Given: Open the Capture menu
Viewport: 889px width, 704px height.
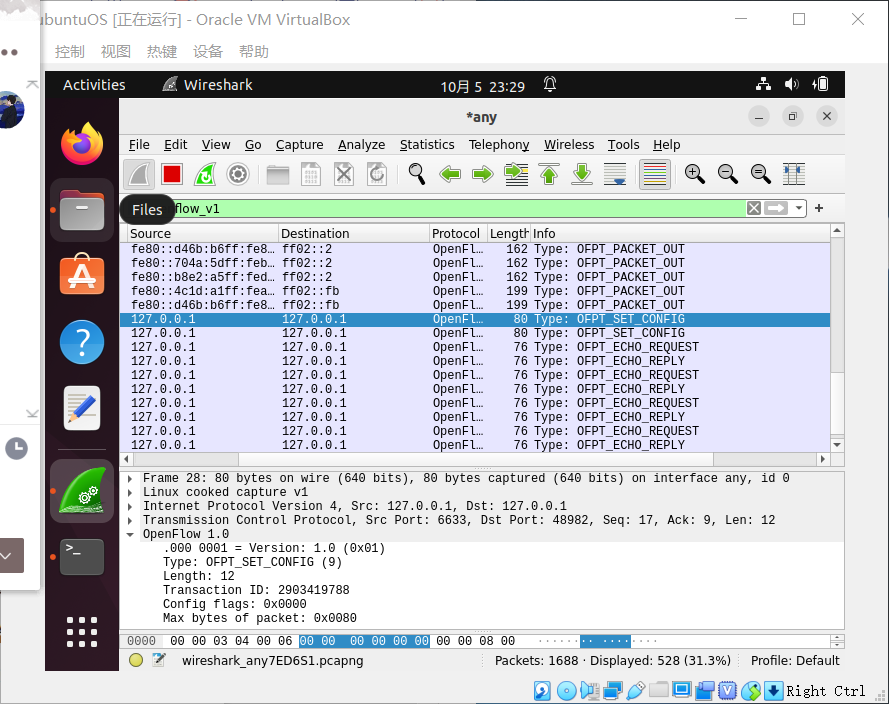Looking at the screenshot, I should pyautogui.click(x=299, y=145).
